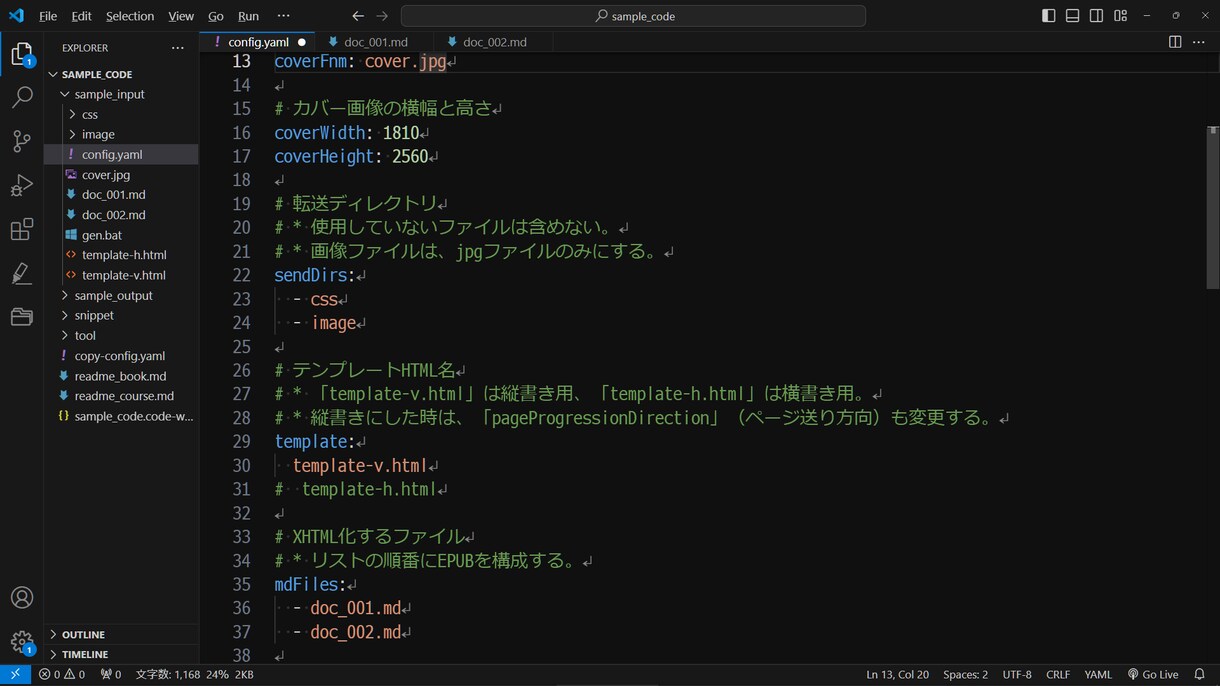Image resolution: width=1220 pixels, height=686 pixels.
Task: Open the customize layout icon
Action: (1120, 16)
